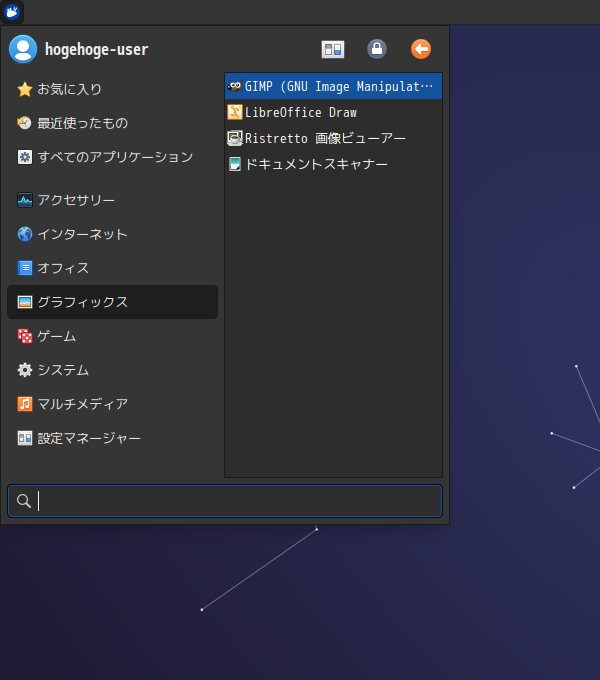This screenshot has width=600, height=680.
Task: Launch LibreOffice Draw
Action: (333, 112)
